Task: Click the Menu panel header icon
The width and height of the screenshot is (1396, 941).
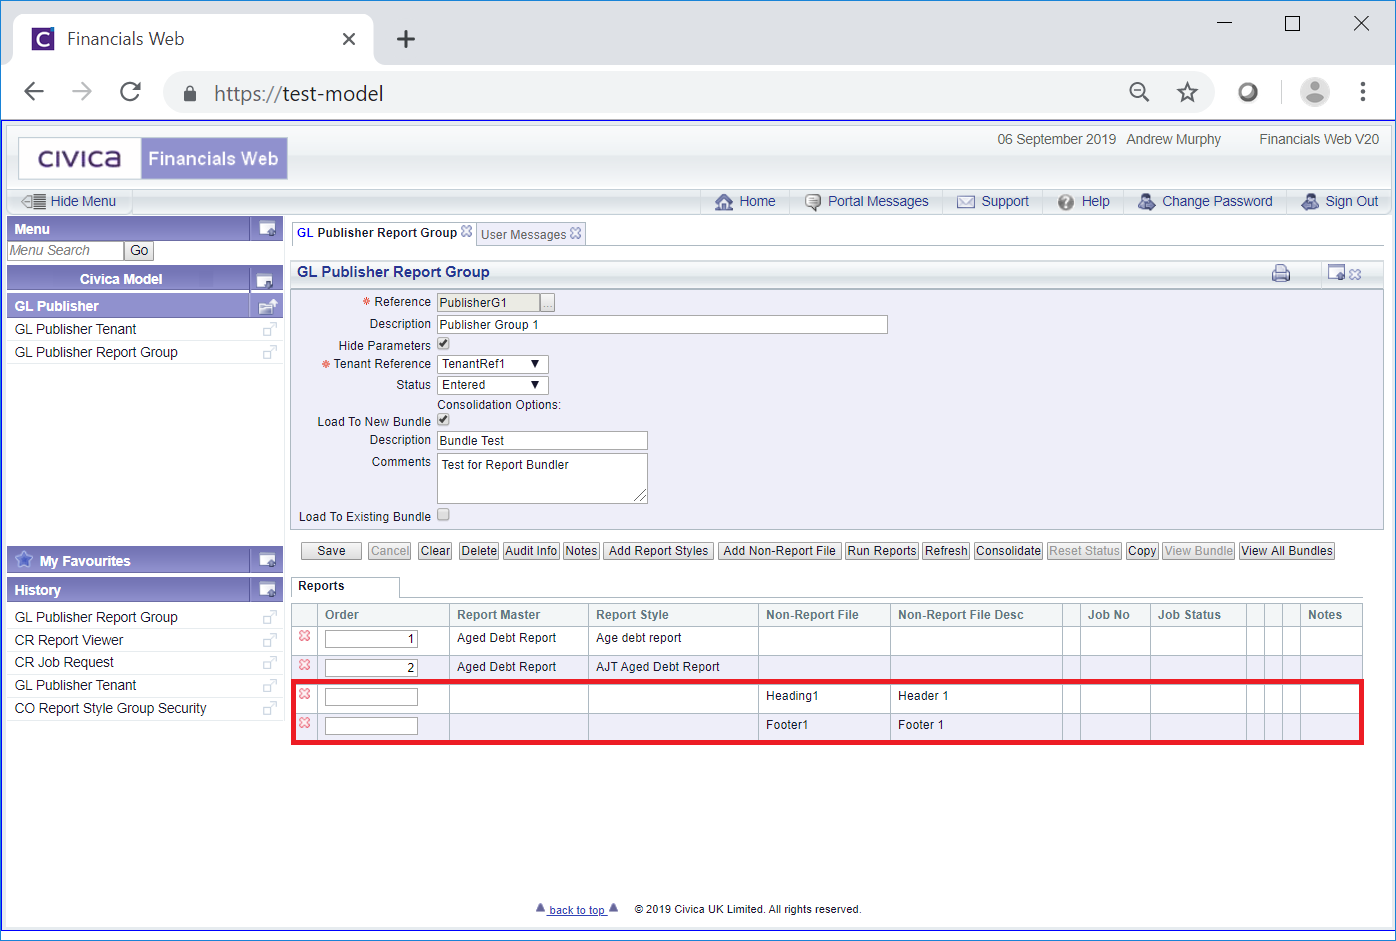Action: tap(267, 229)
